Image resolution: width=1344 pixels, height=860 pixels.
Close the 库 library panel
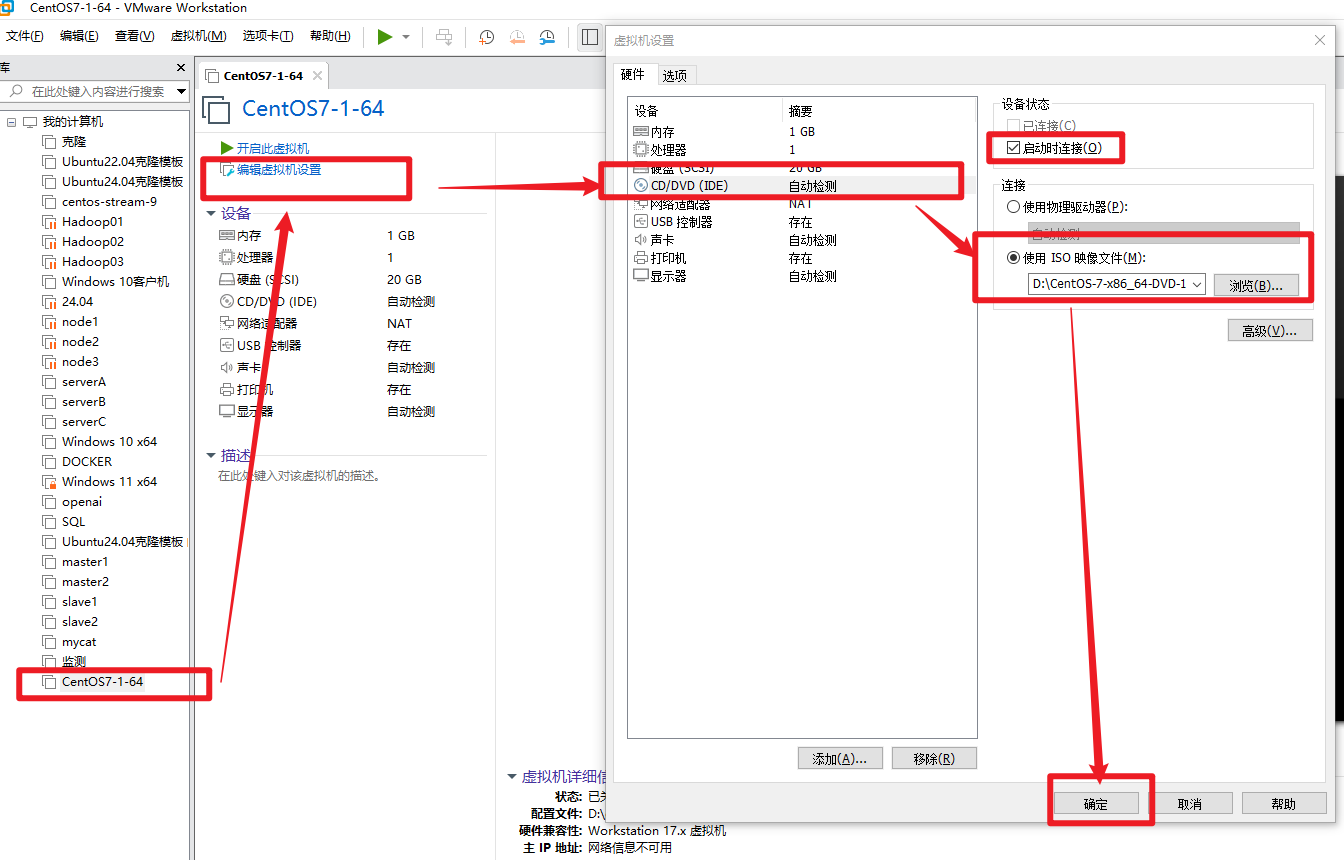click(x=181, y=68)
